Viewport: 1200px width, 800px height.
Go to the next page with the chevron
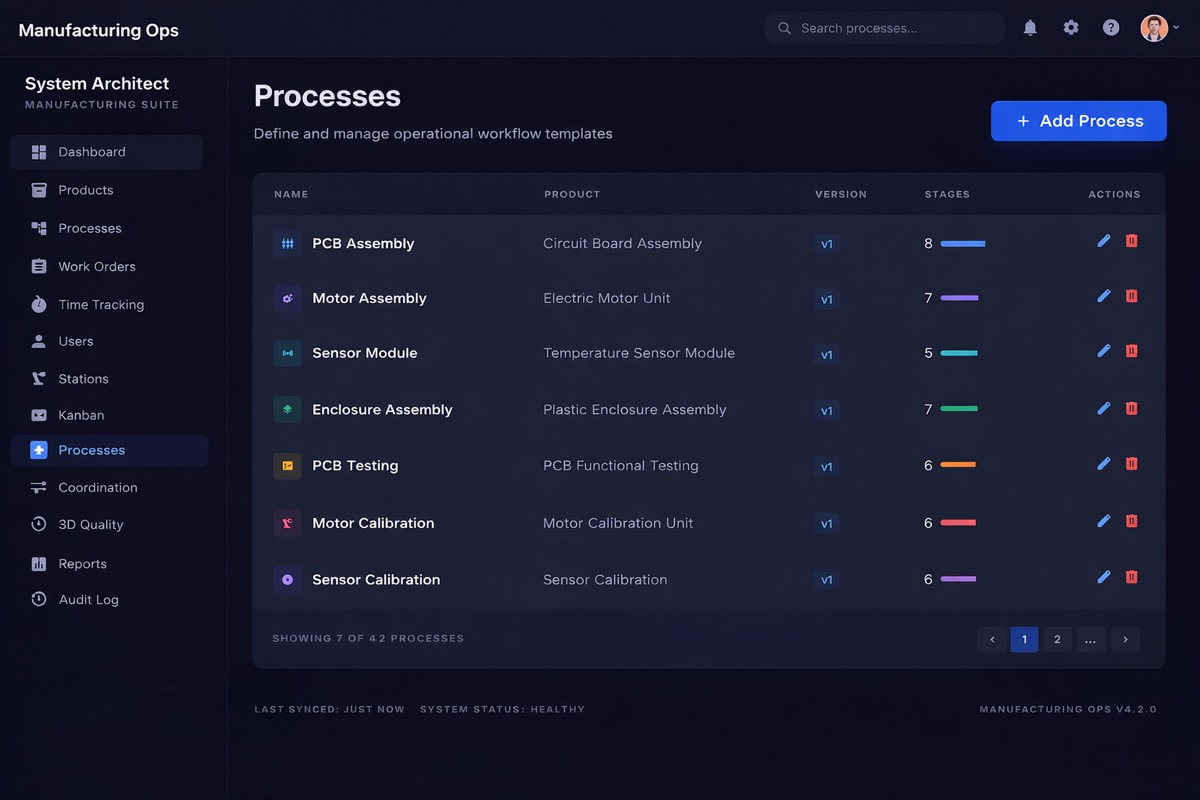1125,639
